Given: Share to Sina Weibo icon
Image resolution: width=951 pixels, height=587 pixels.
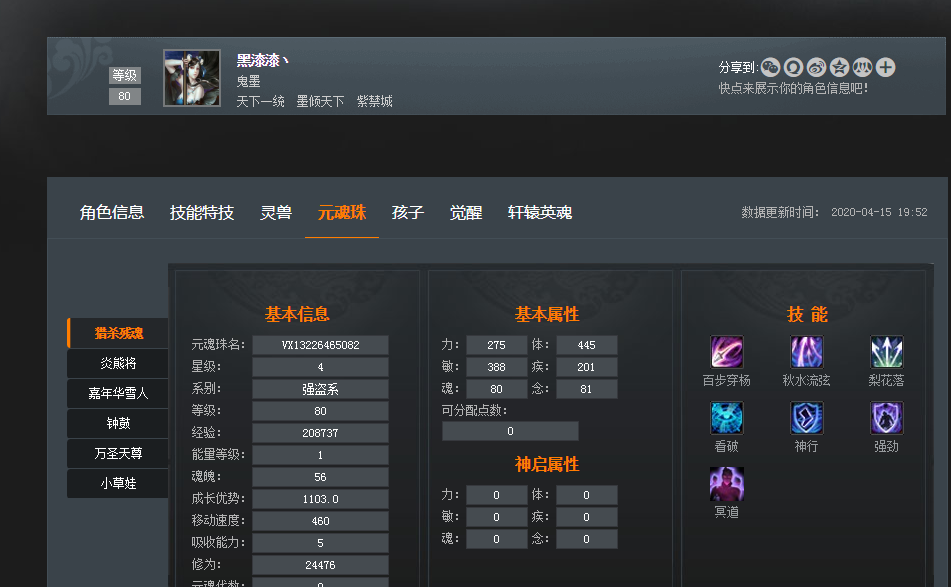Looking at the screenshot, I should 816,67.
